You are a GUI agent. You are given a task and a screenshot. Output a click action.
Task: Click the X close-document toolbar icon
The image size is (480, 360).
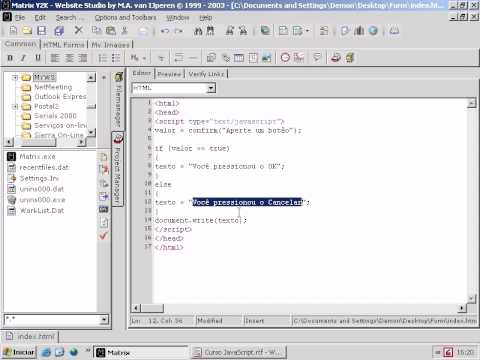78,31
